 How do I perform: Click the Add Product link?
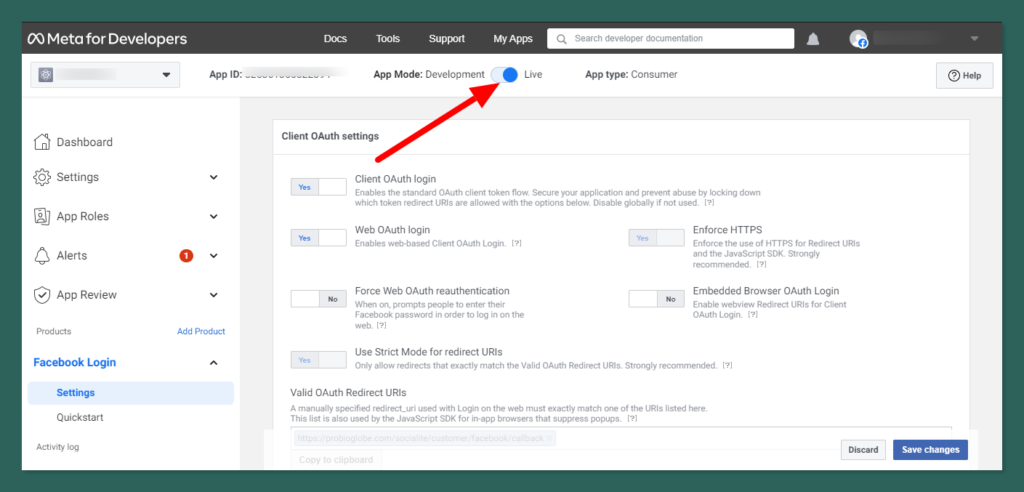[201, 331]
